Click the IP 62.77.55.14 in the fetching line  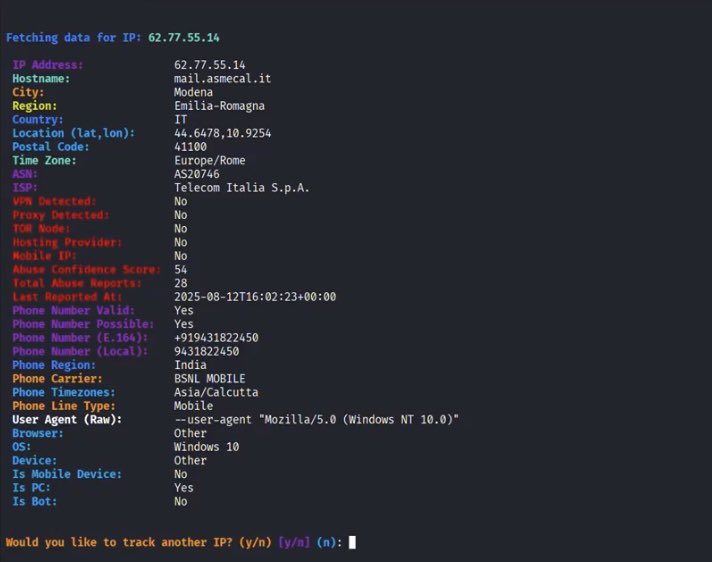pos(184,38)
